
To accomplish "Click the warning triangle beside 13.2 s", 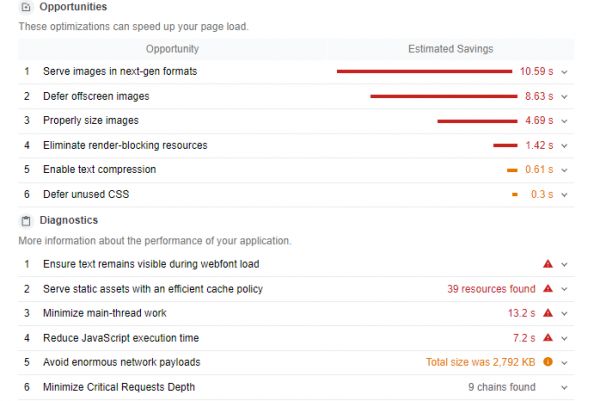I will click(548, 313).
